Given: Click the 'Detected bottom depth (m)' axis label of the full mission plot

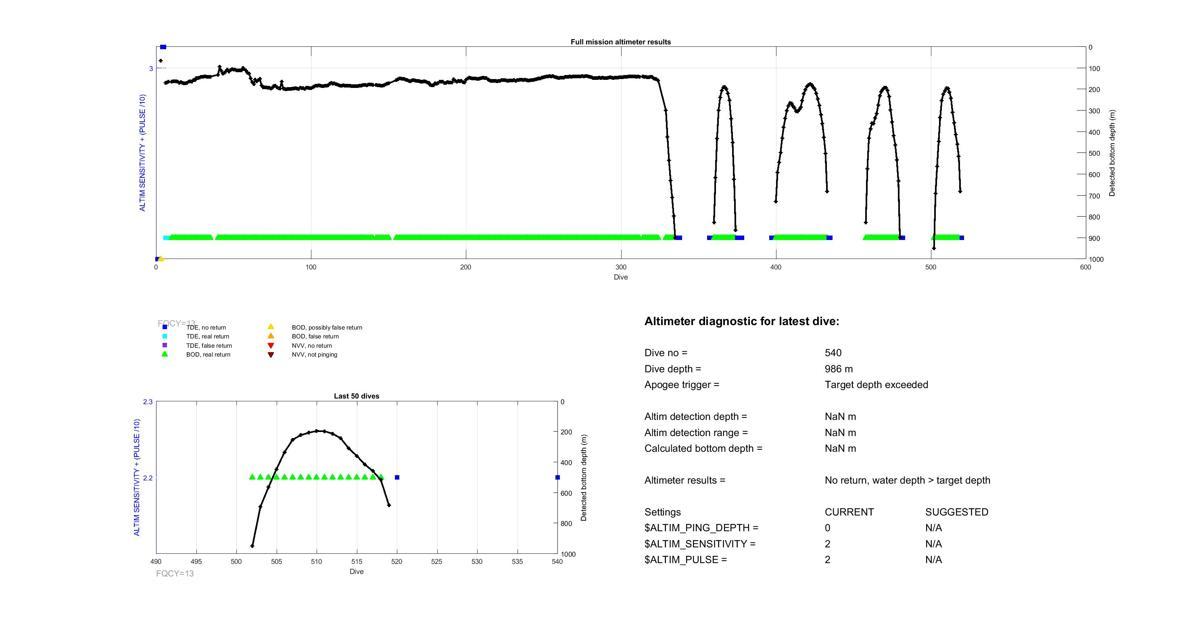Looking at the screenshot, I should 1113,153.
